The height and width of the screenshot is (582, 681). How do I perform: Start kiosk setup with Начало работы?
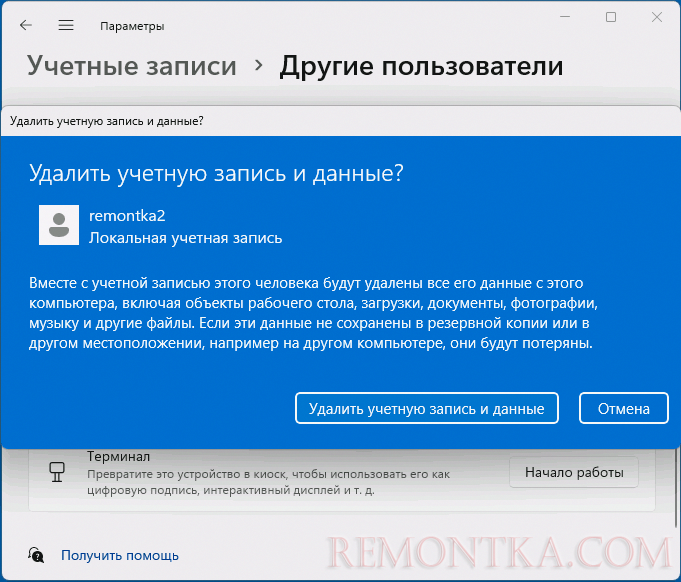574,472
